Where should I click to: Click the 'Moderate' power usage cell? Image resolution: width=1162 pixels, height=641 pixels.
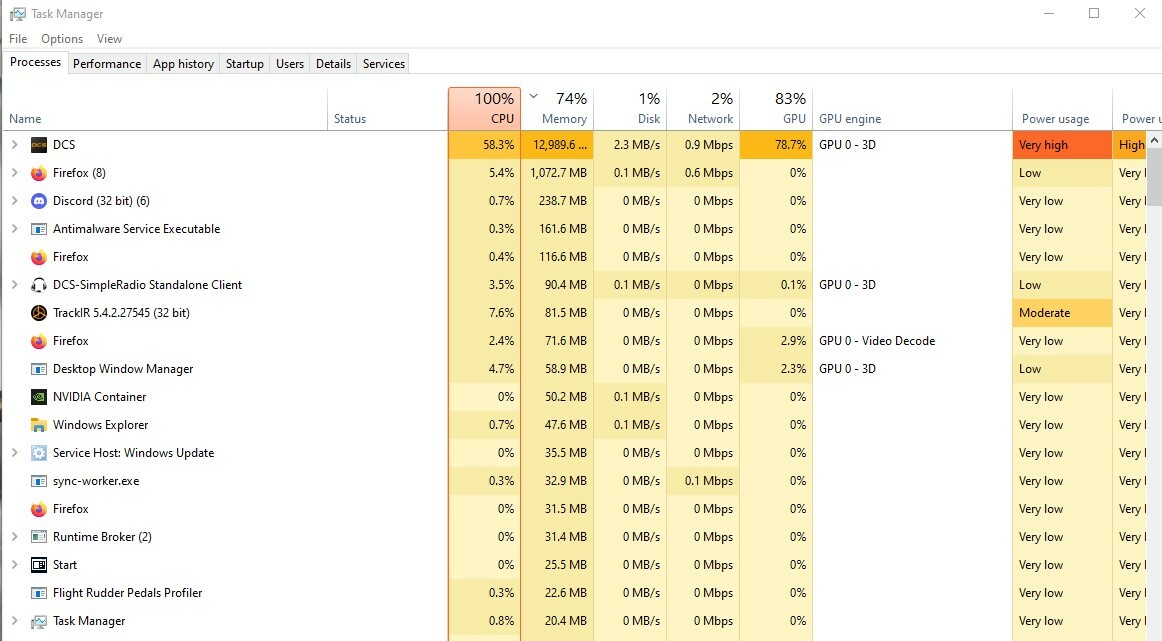click(1062, 313)
